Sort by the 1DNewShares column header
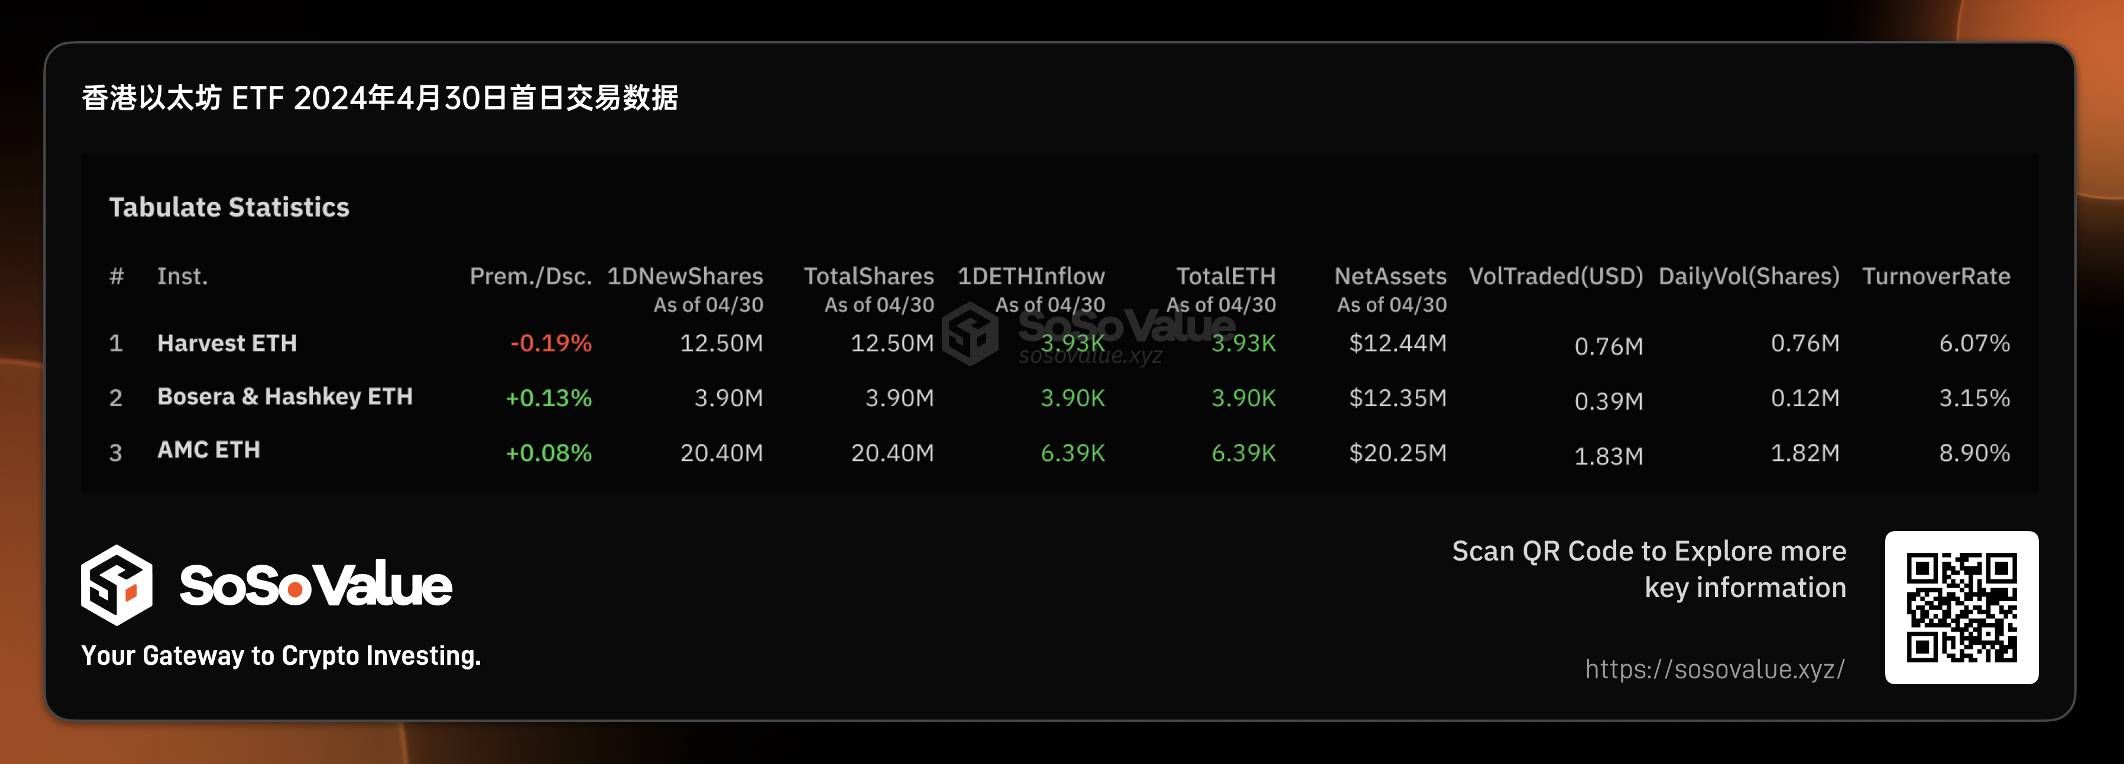Viewport: 2124px width, 764px height. click(685, 276)
